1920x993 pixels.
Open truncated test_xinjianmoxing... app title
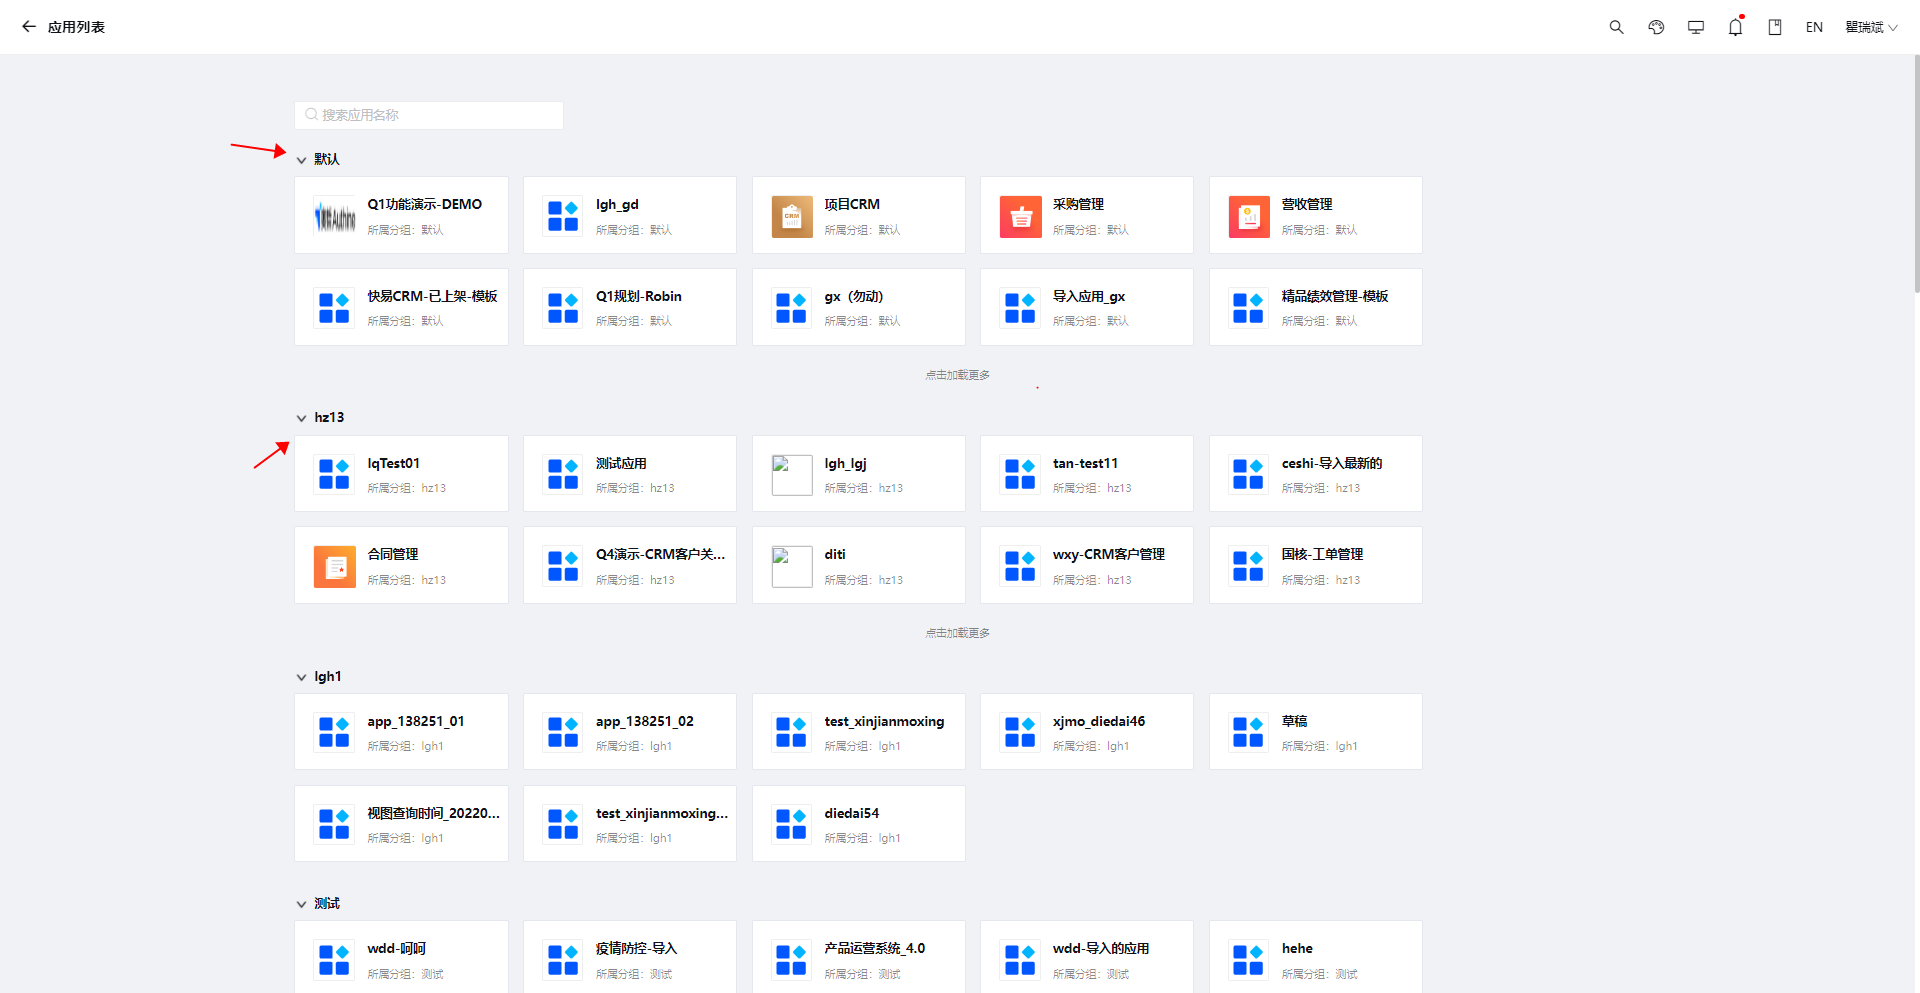coord(662,813)
